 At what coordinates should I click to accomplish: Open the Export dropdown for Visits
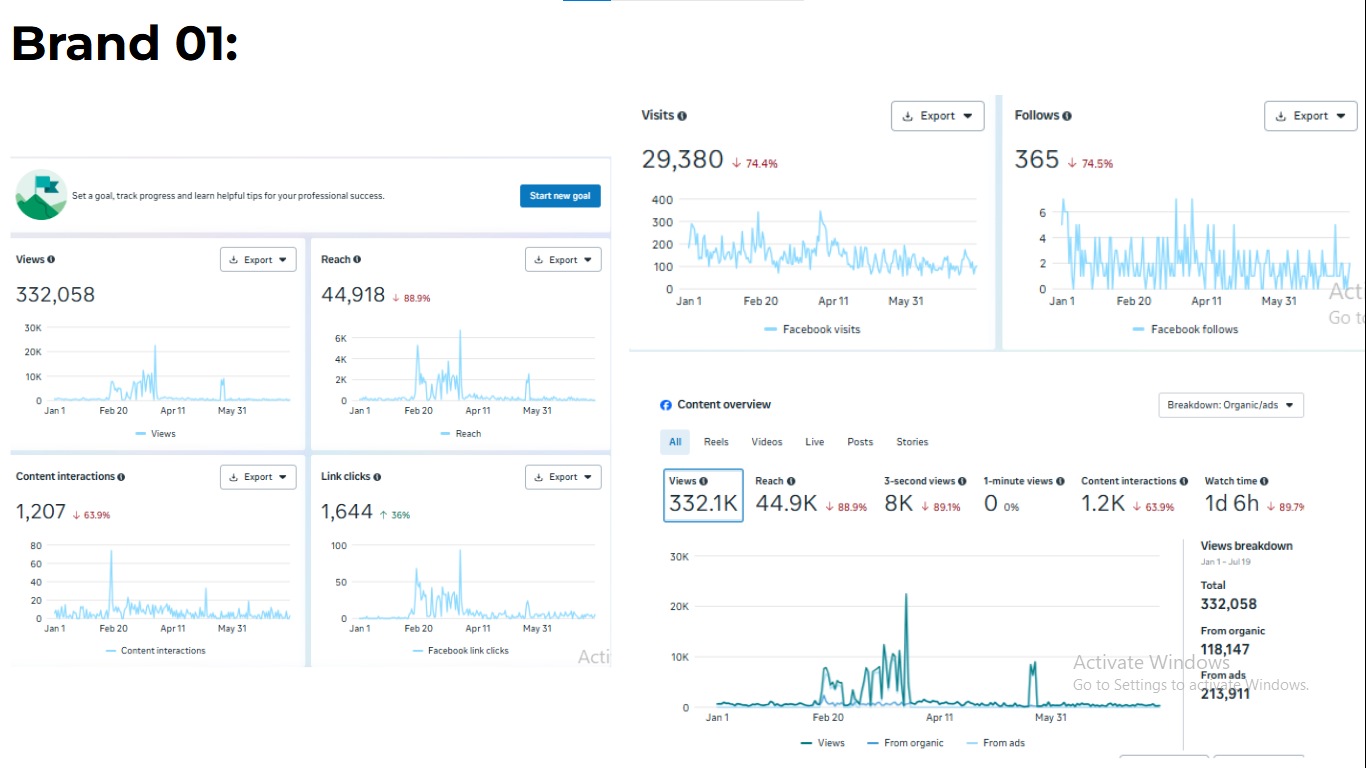(937, 116)
